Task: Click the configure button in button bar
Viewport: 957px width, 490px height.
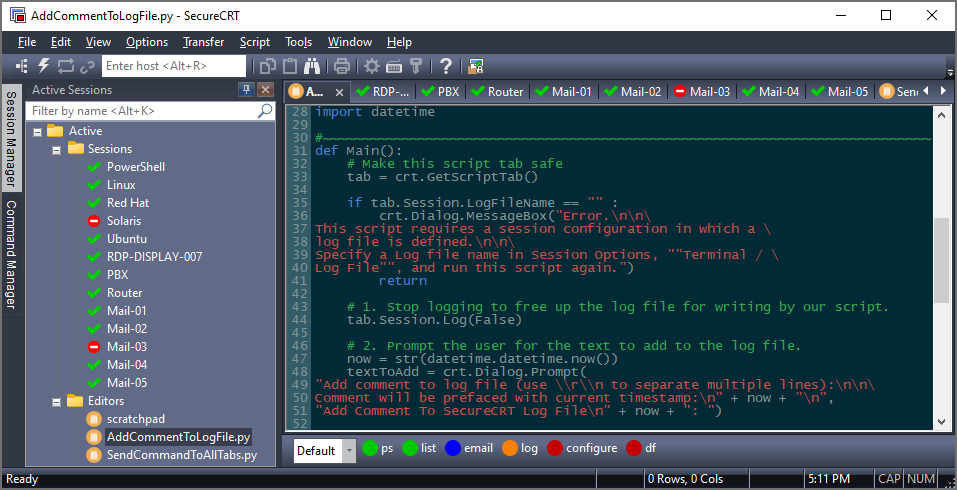Action: click(x=582, y=449)
